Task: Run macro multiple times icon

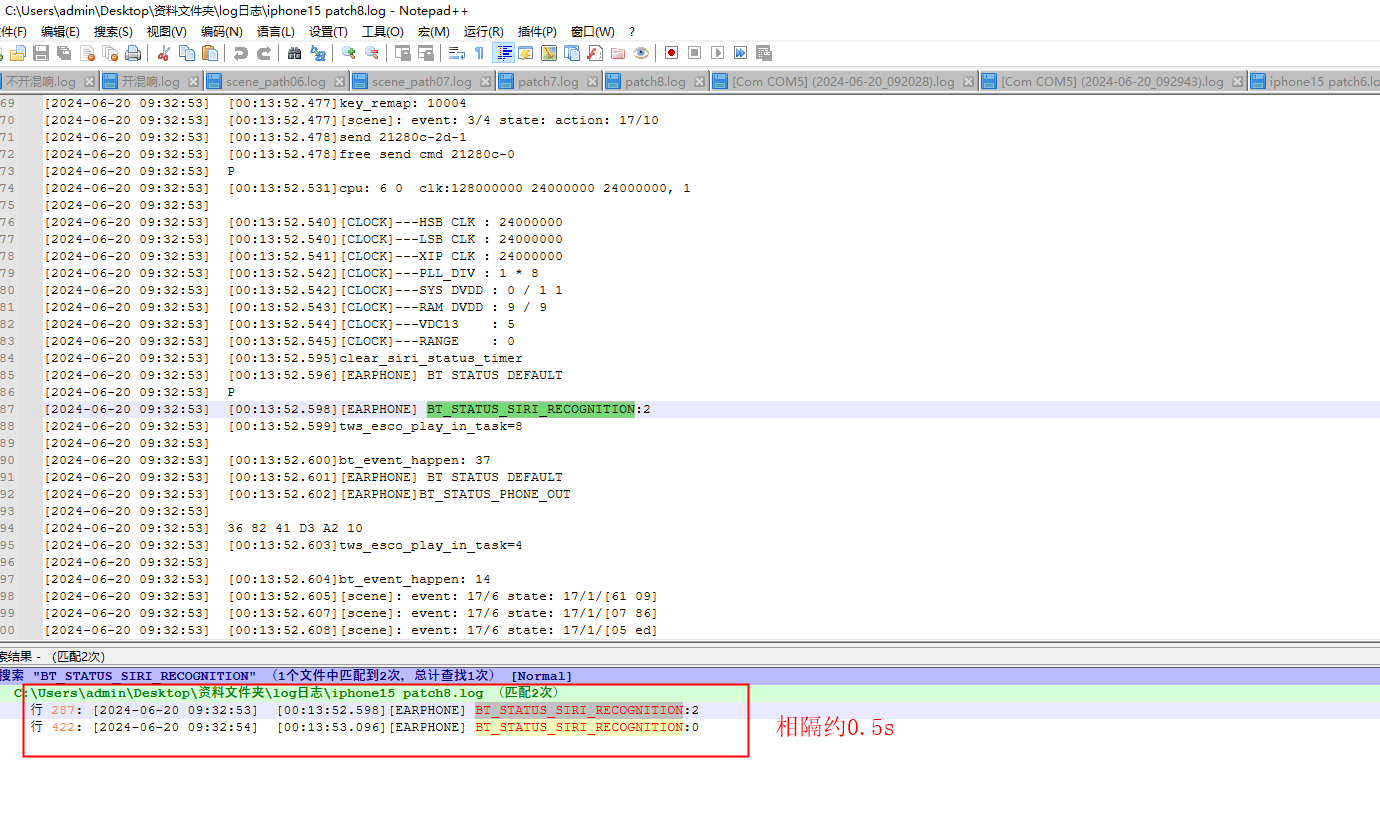Action: tap(740, 53)
